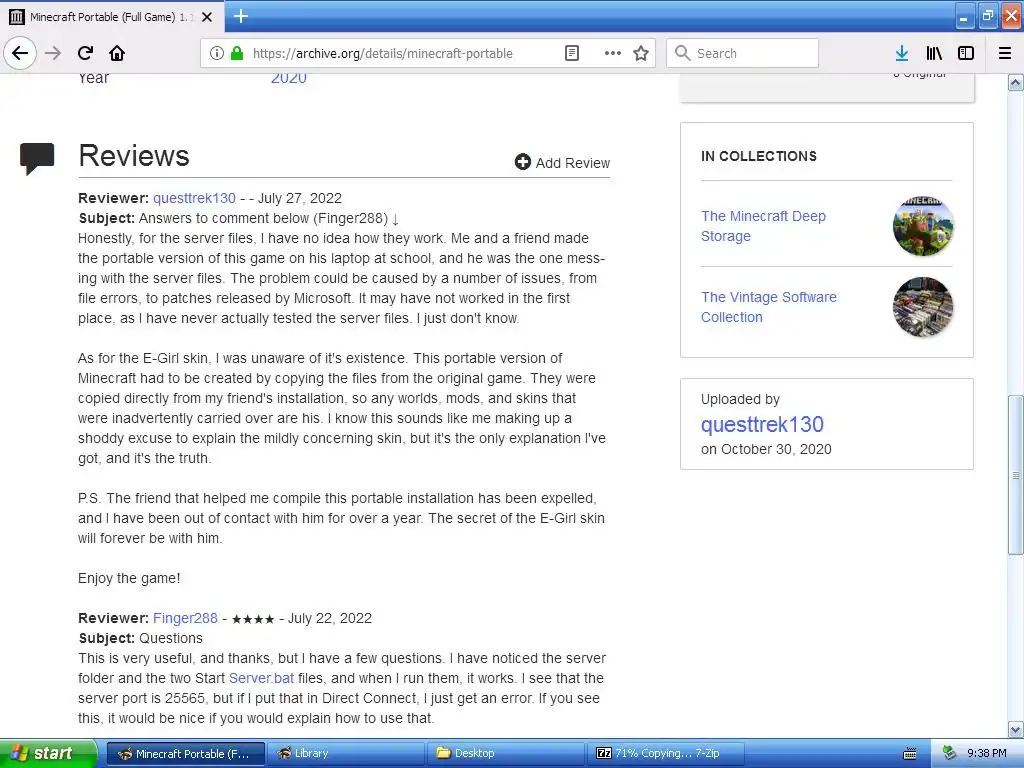Viewport: 1024px width, 768px height.
Task: Show site information icon in address bar
Action: pyautogui.click(x=217, y=53)
